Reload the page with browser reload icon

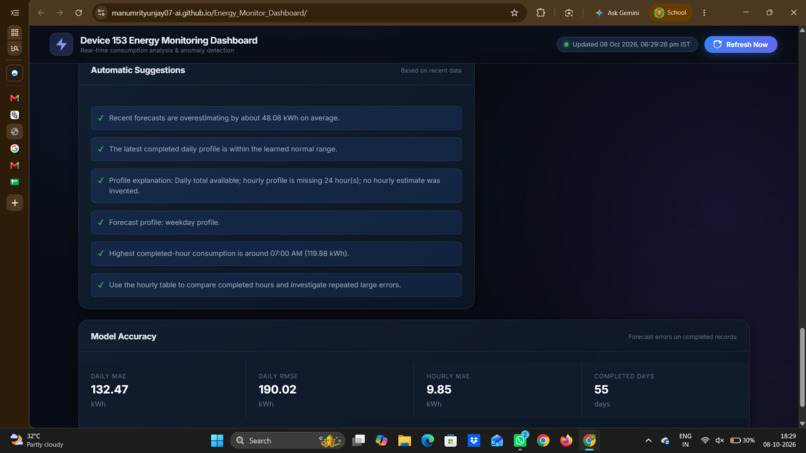(79, 13)
